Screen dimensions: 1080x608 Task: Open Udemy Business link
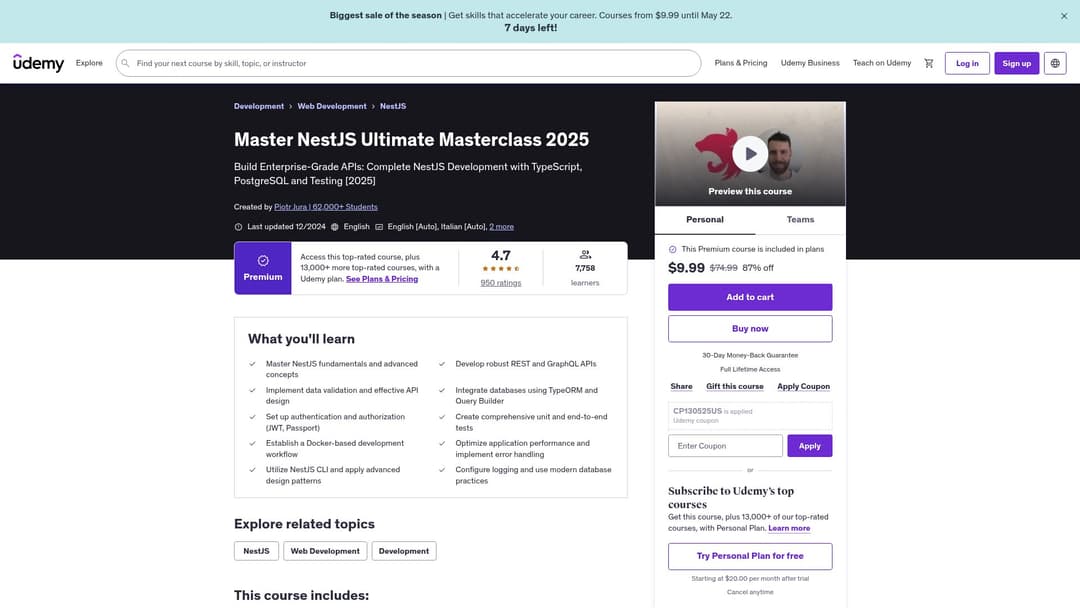(810, 63)
